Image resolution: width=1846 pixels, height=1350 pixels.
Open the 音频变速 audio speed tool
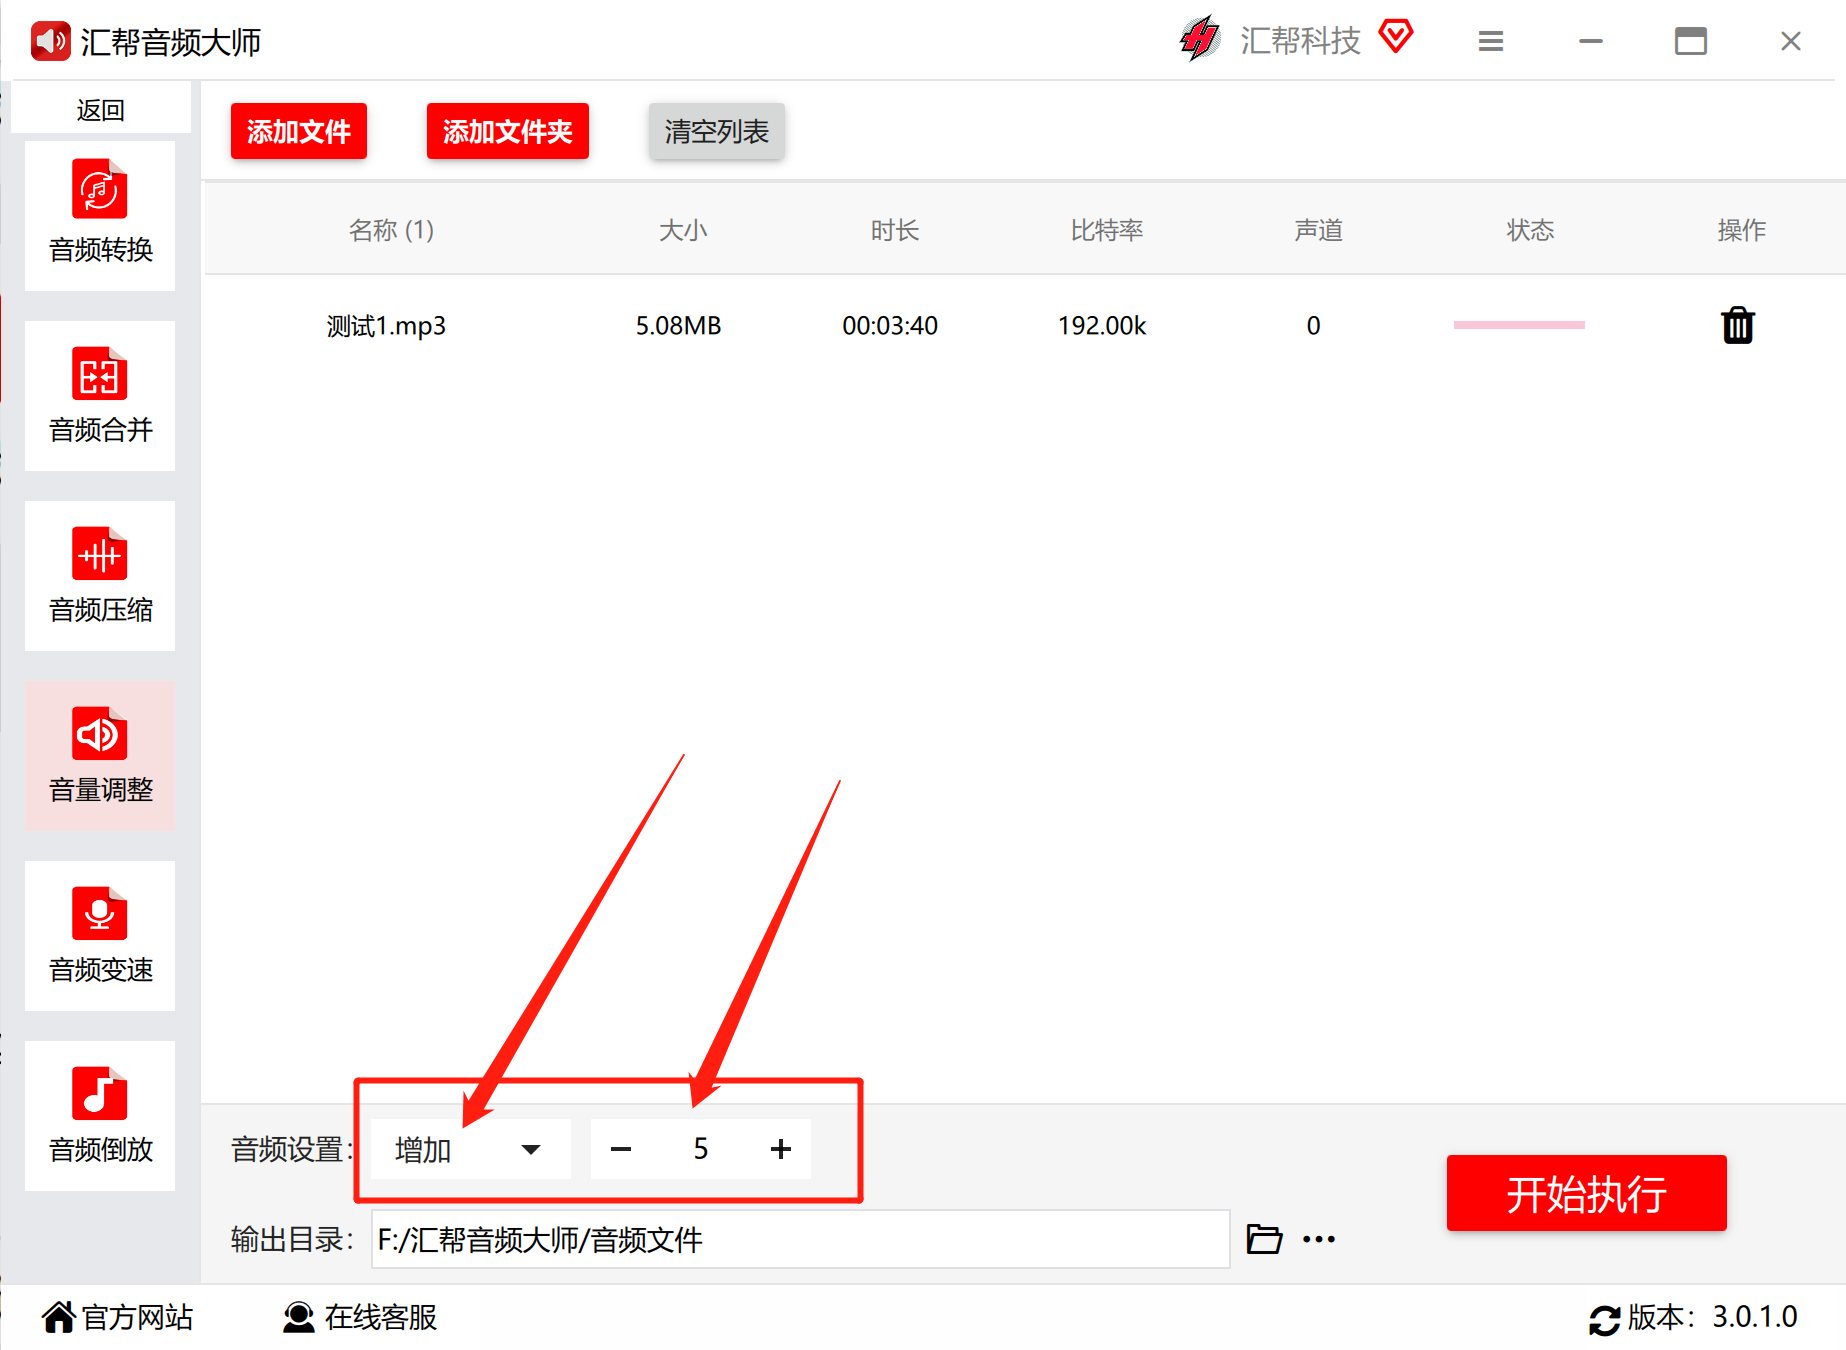(100, 936)
